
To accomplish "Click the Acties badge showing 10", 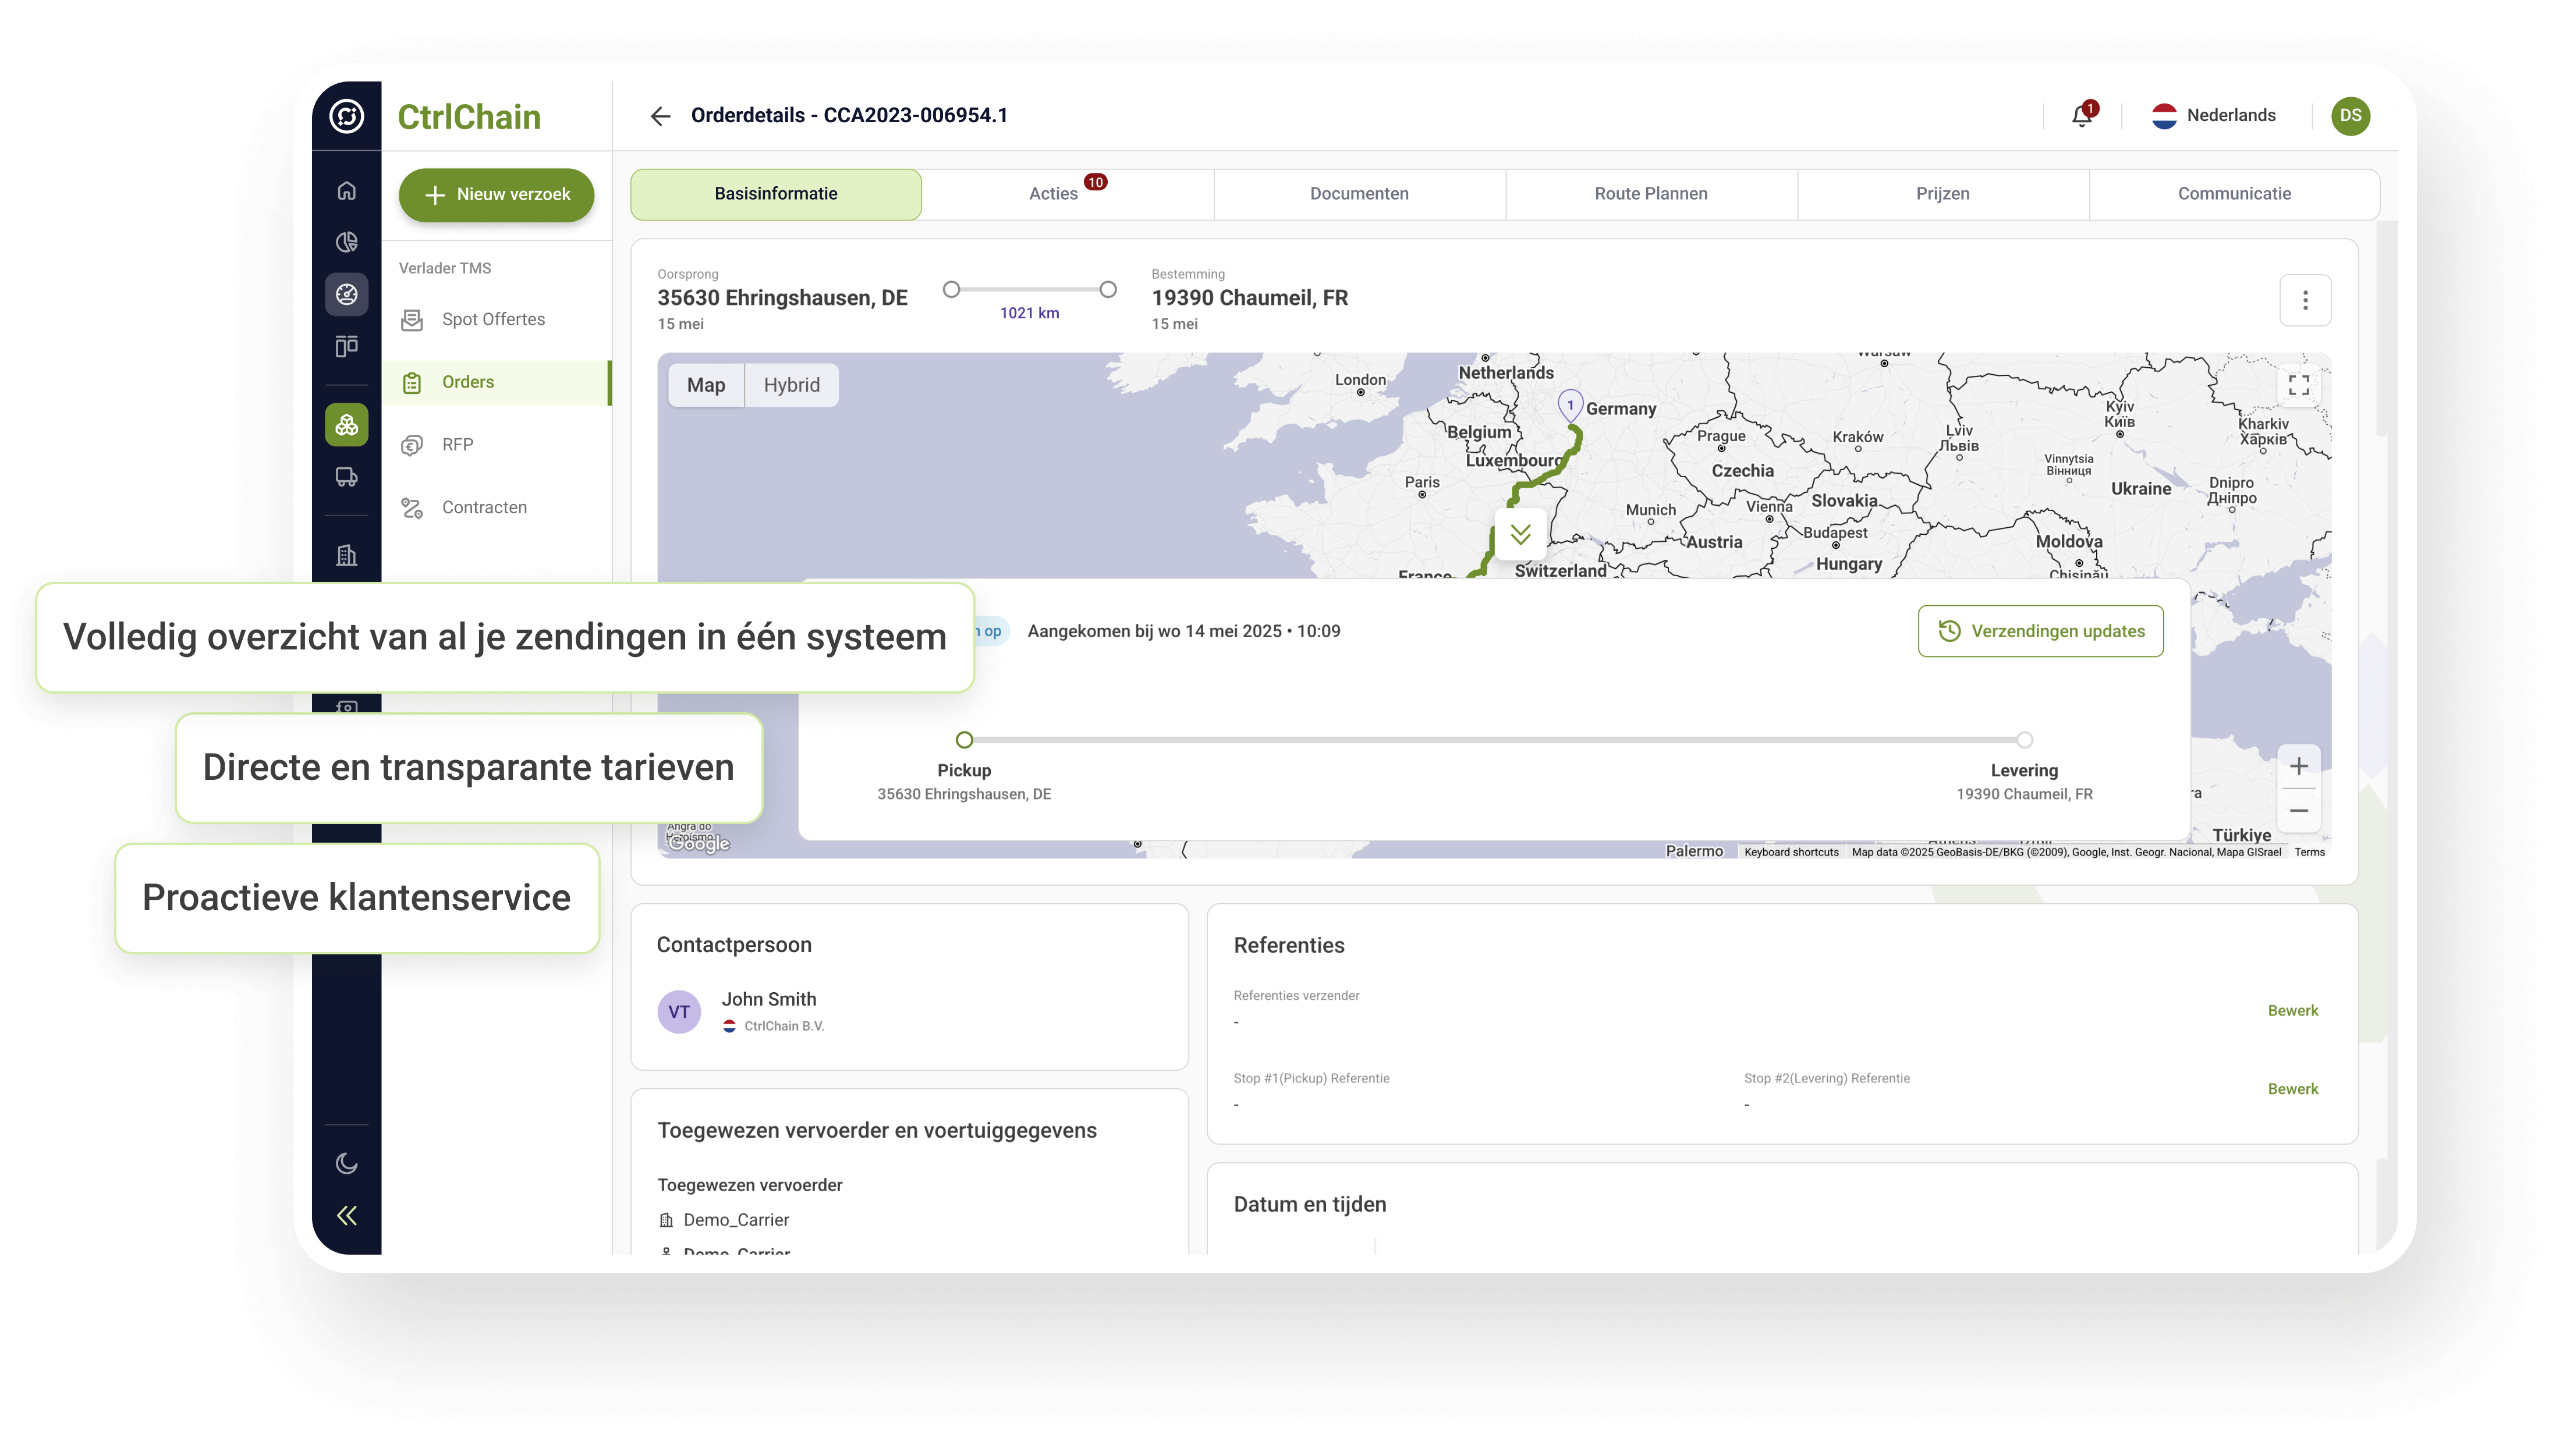I will [1095, 182].
